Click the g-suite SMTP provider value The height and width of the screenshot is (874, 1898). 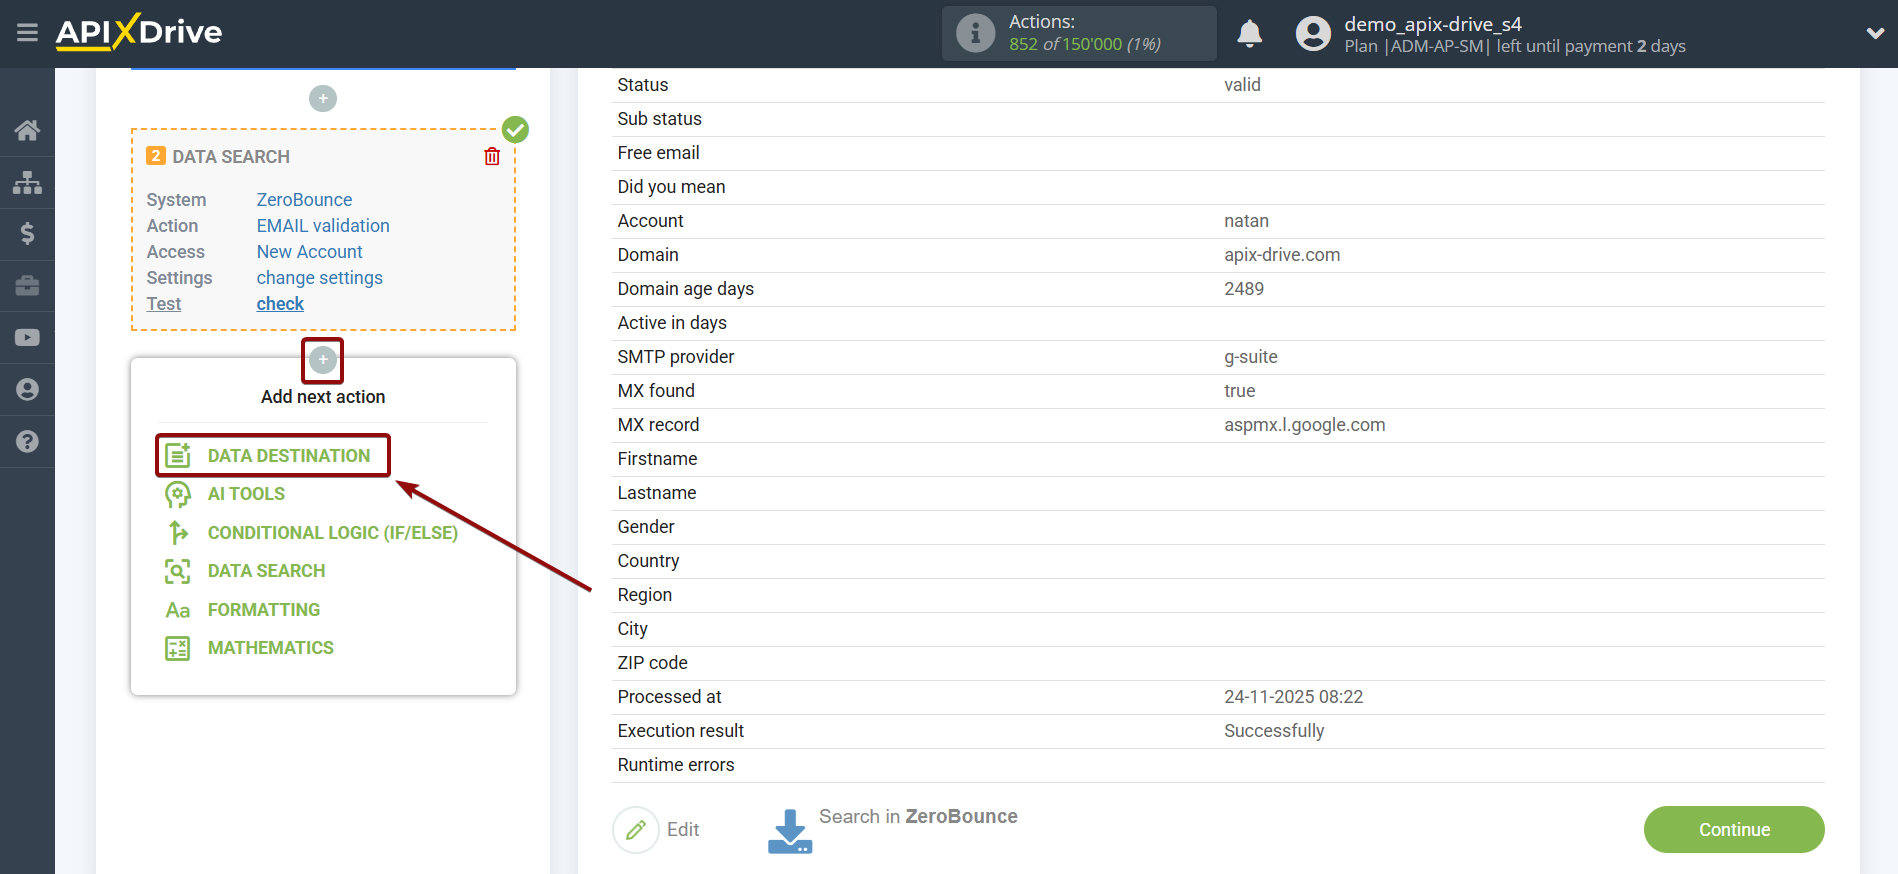click(x=1251, y=357)
